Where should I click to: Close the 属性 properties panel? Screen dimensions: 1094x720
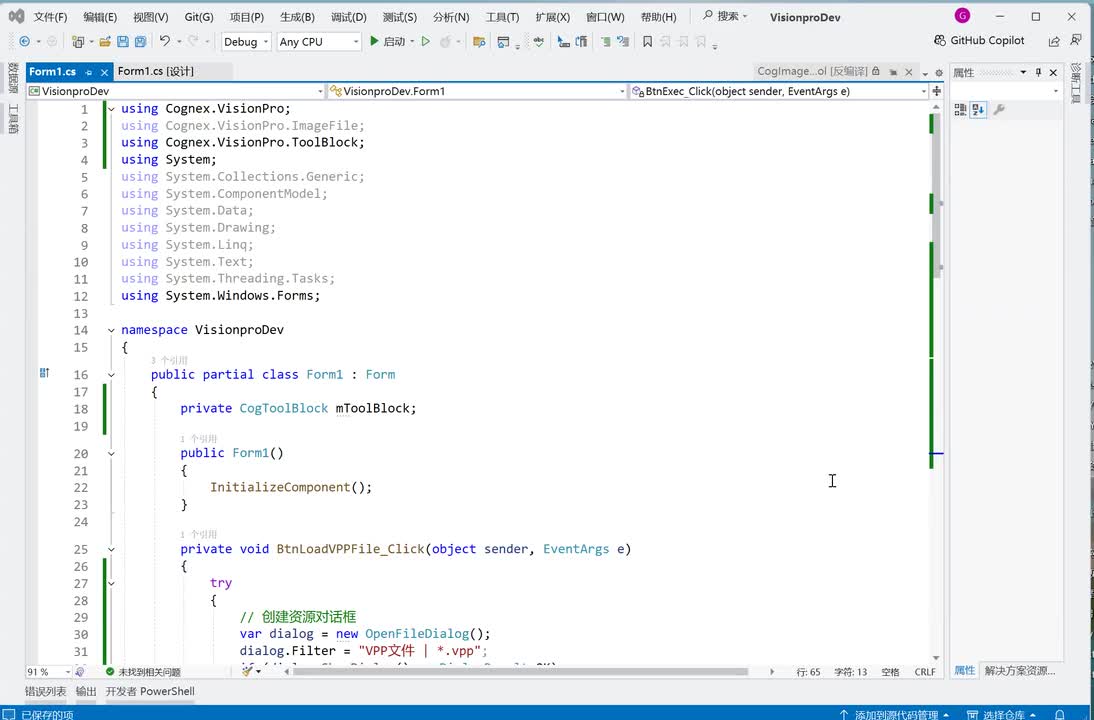point(1054,72)
